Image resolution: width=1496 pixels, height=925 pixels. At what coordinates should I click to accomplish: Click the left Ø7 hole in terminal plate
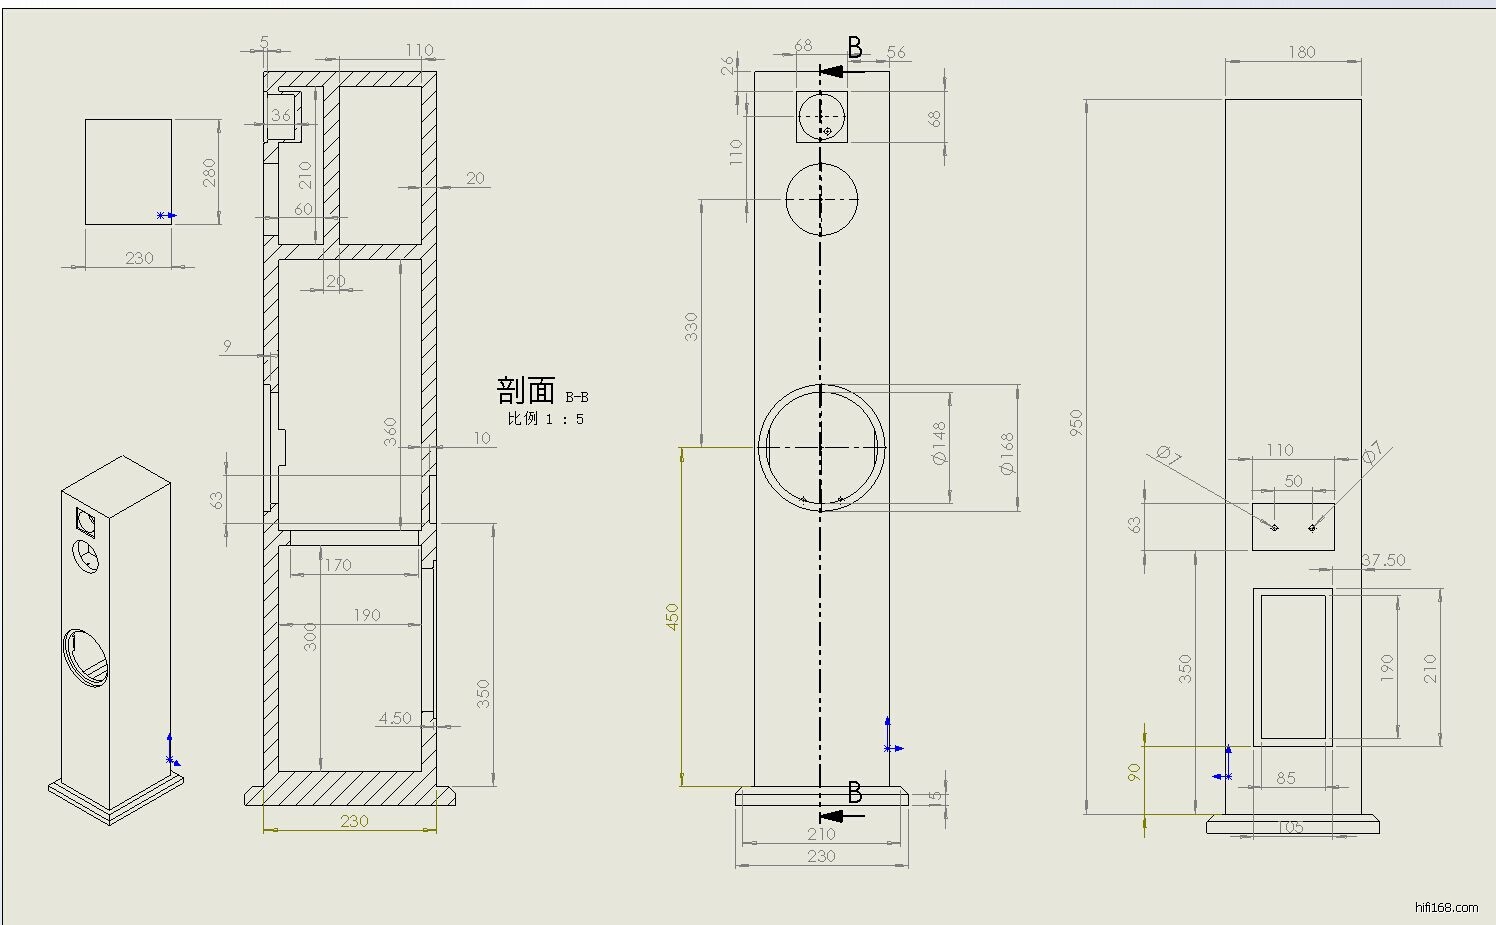click(1274, 527)
